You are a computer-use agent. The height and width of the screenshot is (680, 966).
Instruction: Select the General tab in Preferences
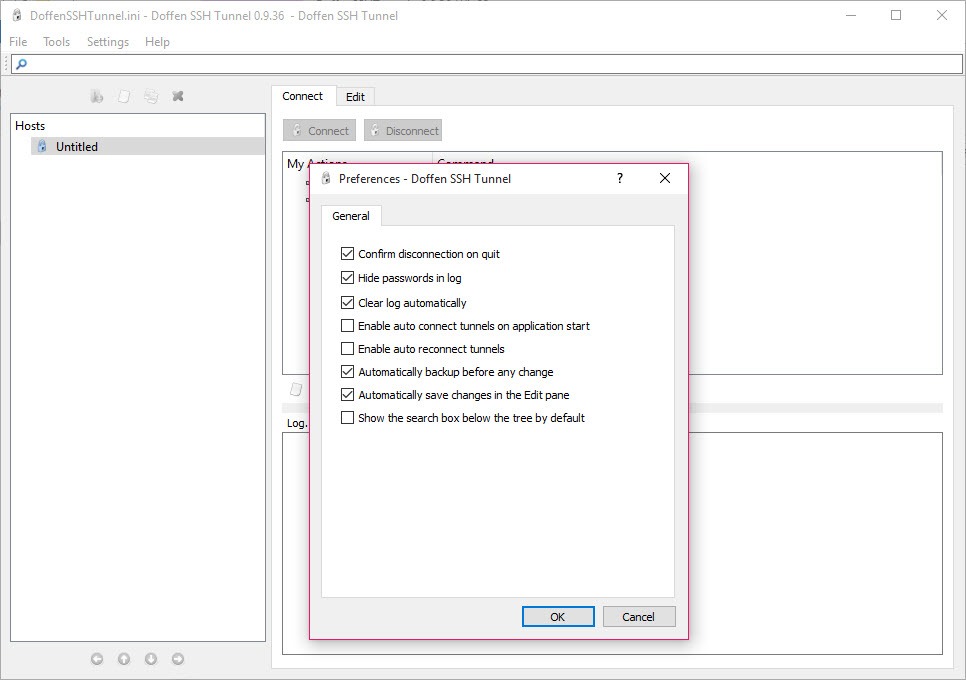(x=351, y=216)
